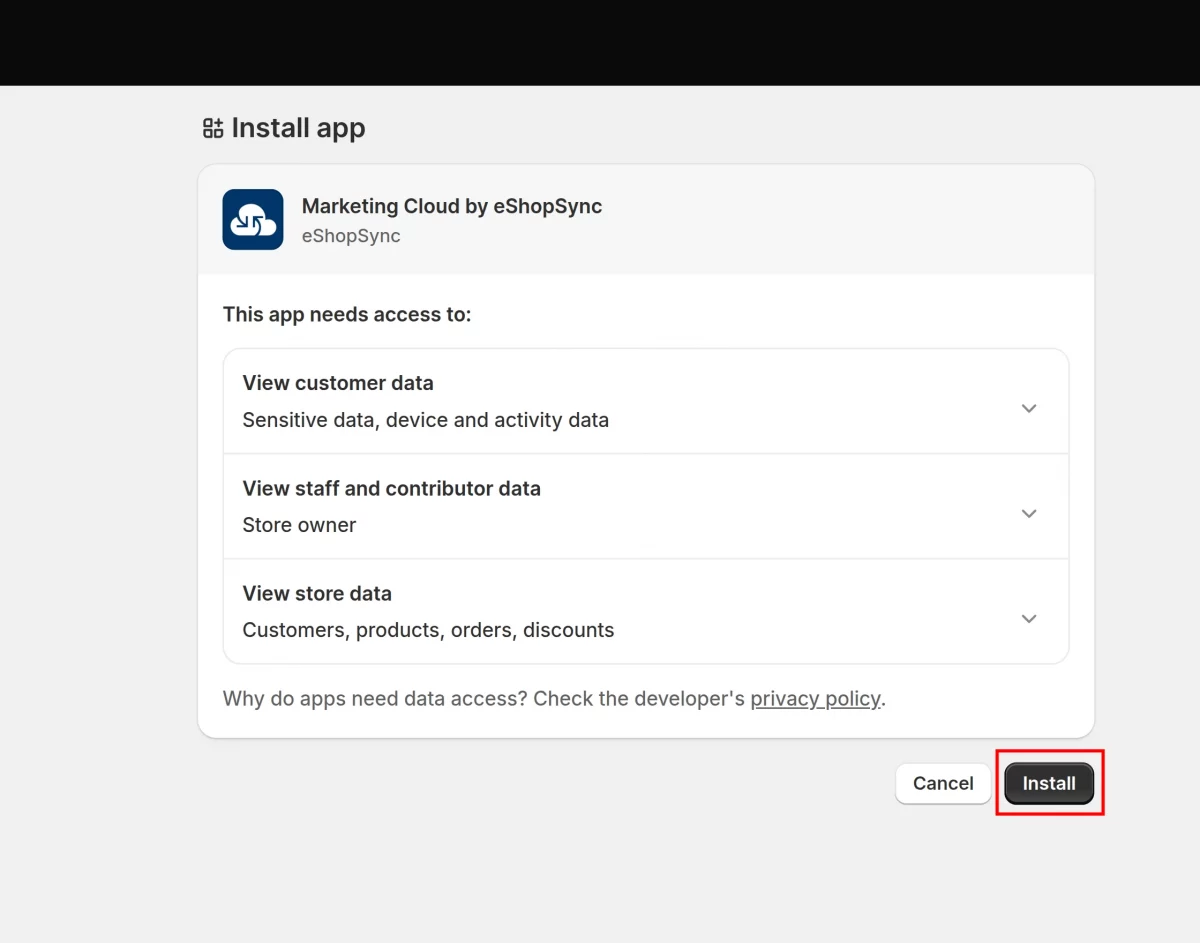This screenshot has width=1200, height=943.
Task: Open the developer's privacy policy link
Action: [x=816, y=698]
